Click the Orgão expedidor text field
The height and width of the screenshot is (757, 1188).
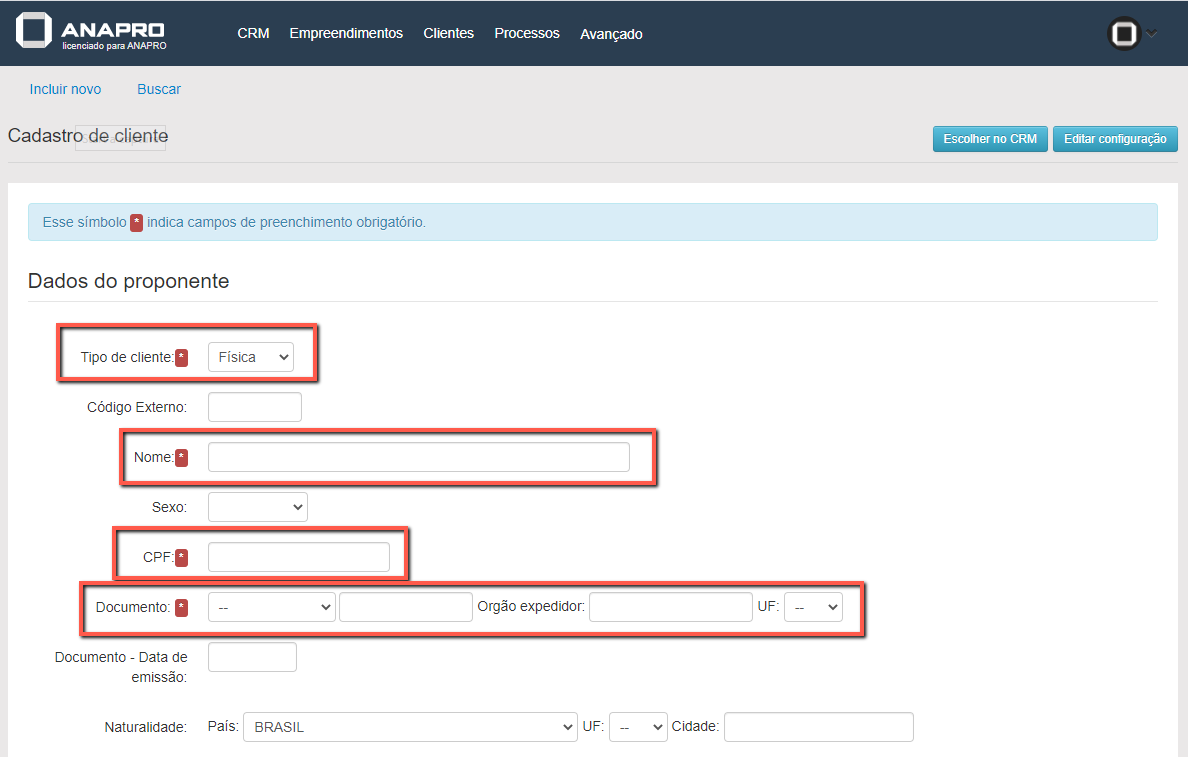pos(670,607)
